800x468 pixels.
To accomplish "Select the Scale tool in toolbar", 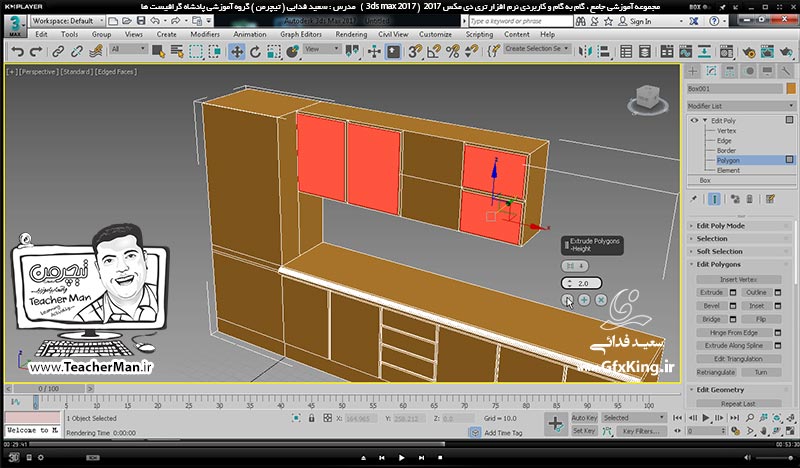I will point(274,52).
